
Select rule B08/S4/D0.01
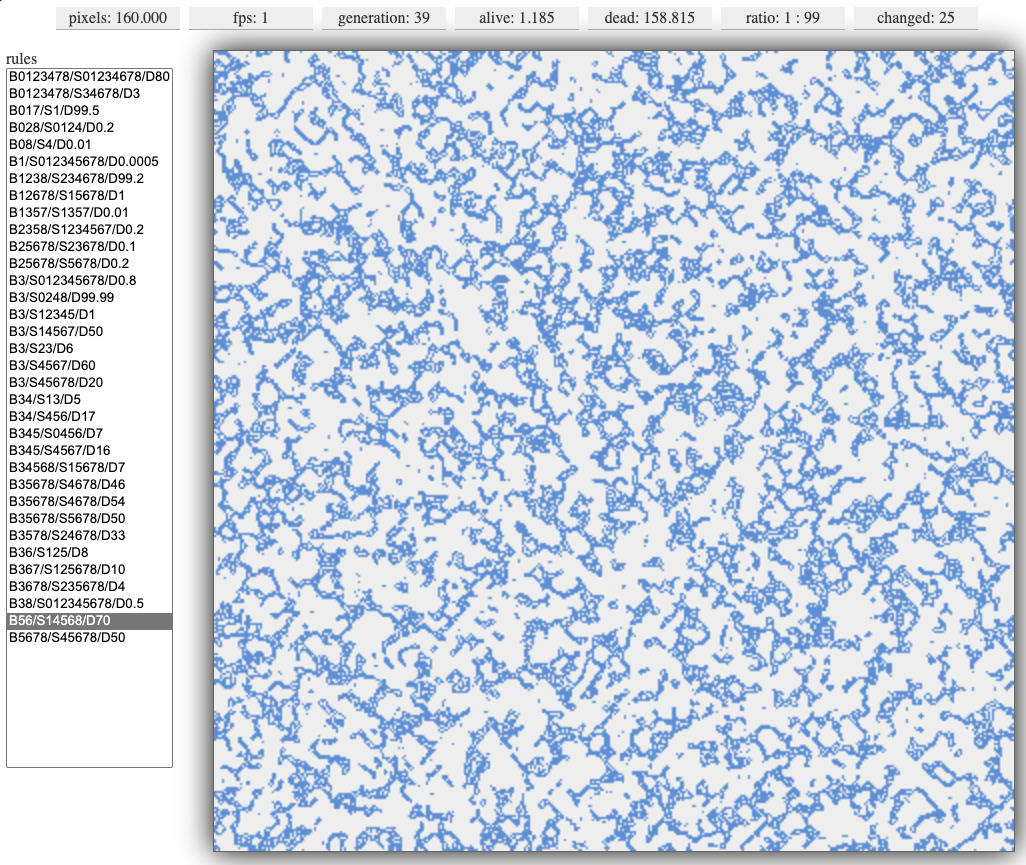pos(90,145)
